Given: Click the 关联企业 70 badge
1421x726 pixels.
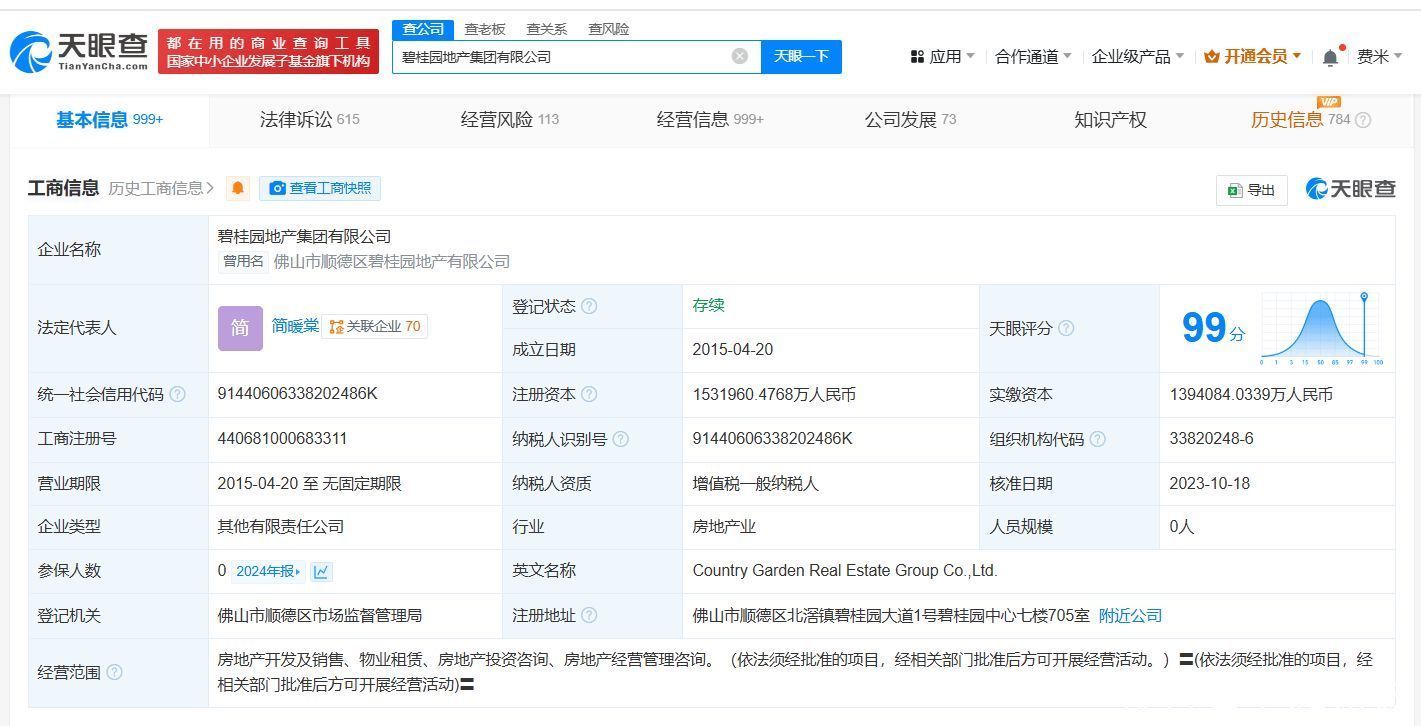Looking at the screenshot, I should pos(374,327).
